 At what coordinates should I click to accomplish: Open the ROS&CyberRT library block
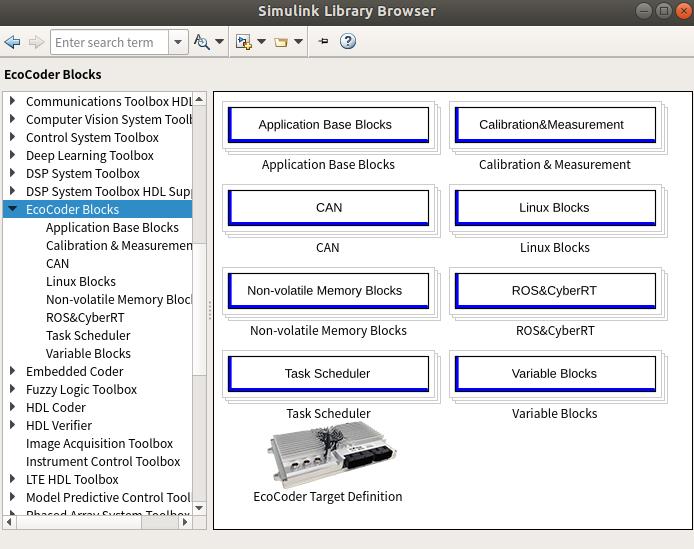coord(555,291)
